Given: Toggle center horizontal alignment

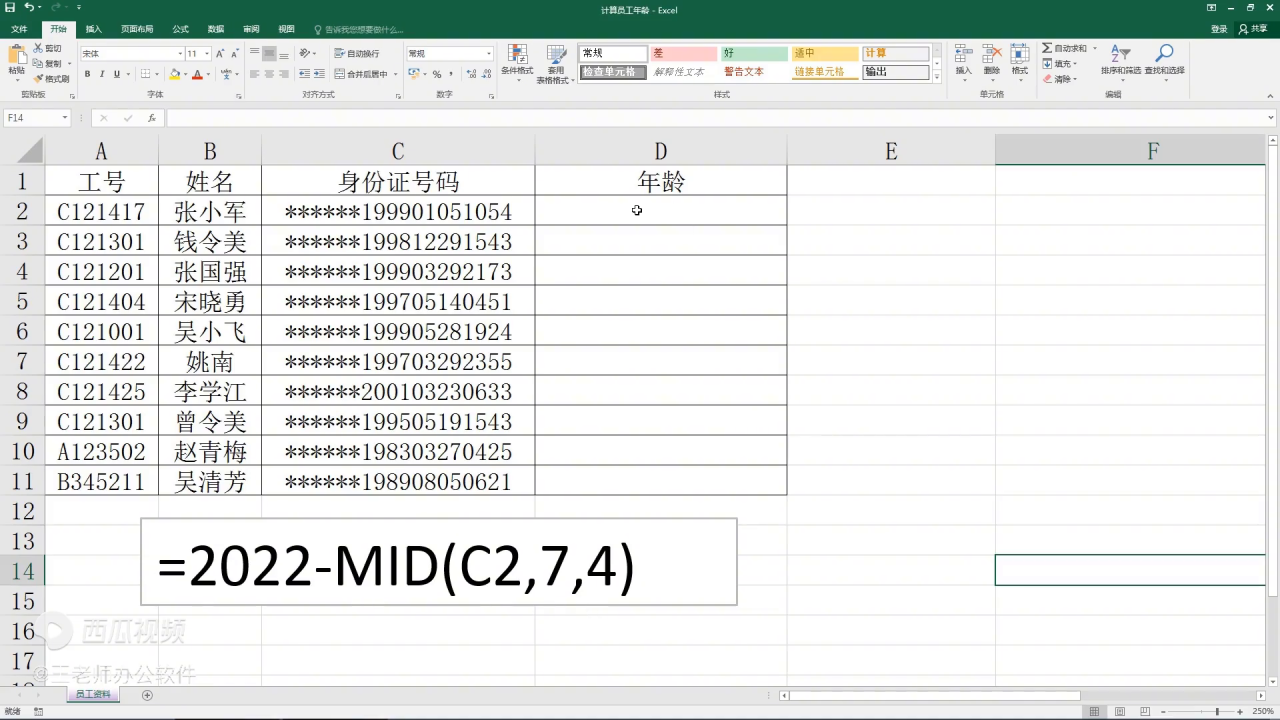Looking at the screenshot, I should coord(269,74).
